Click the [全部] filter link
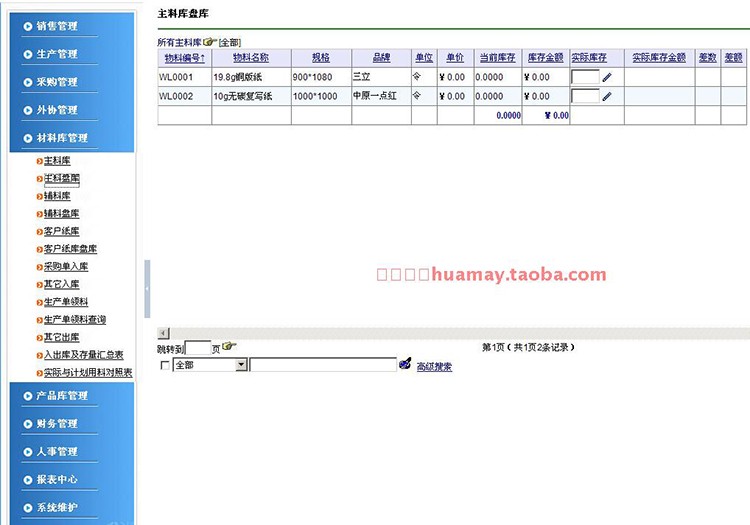750x525 pixels. pyautogui.click(x=230, y=43)
